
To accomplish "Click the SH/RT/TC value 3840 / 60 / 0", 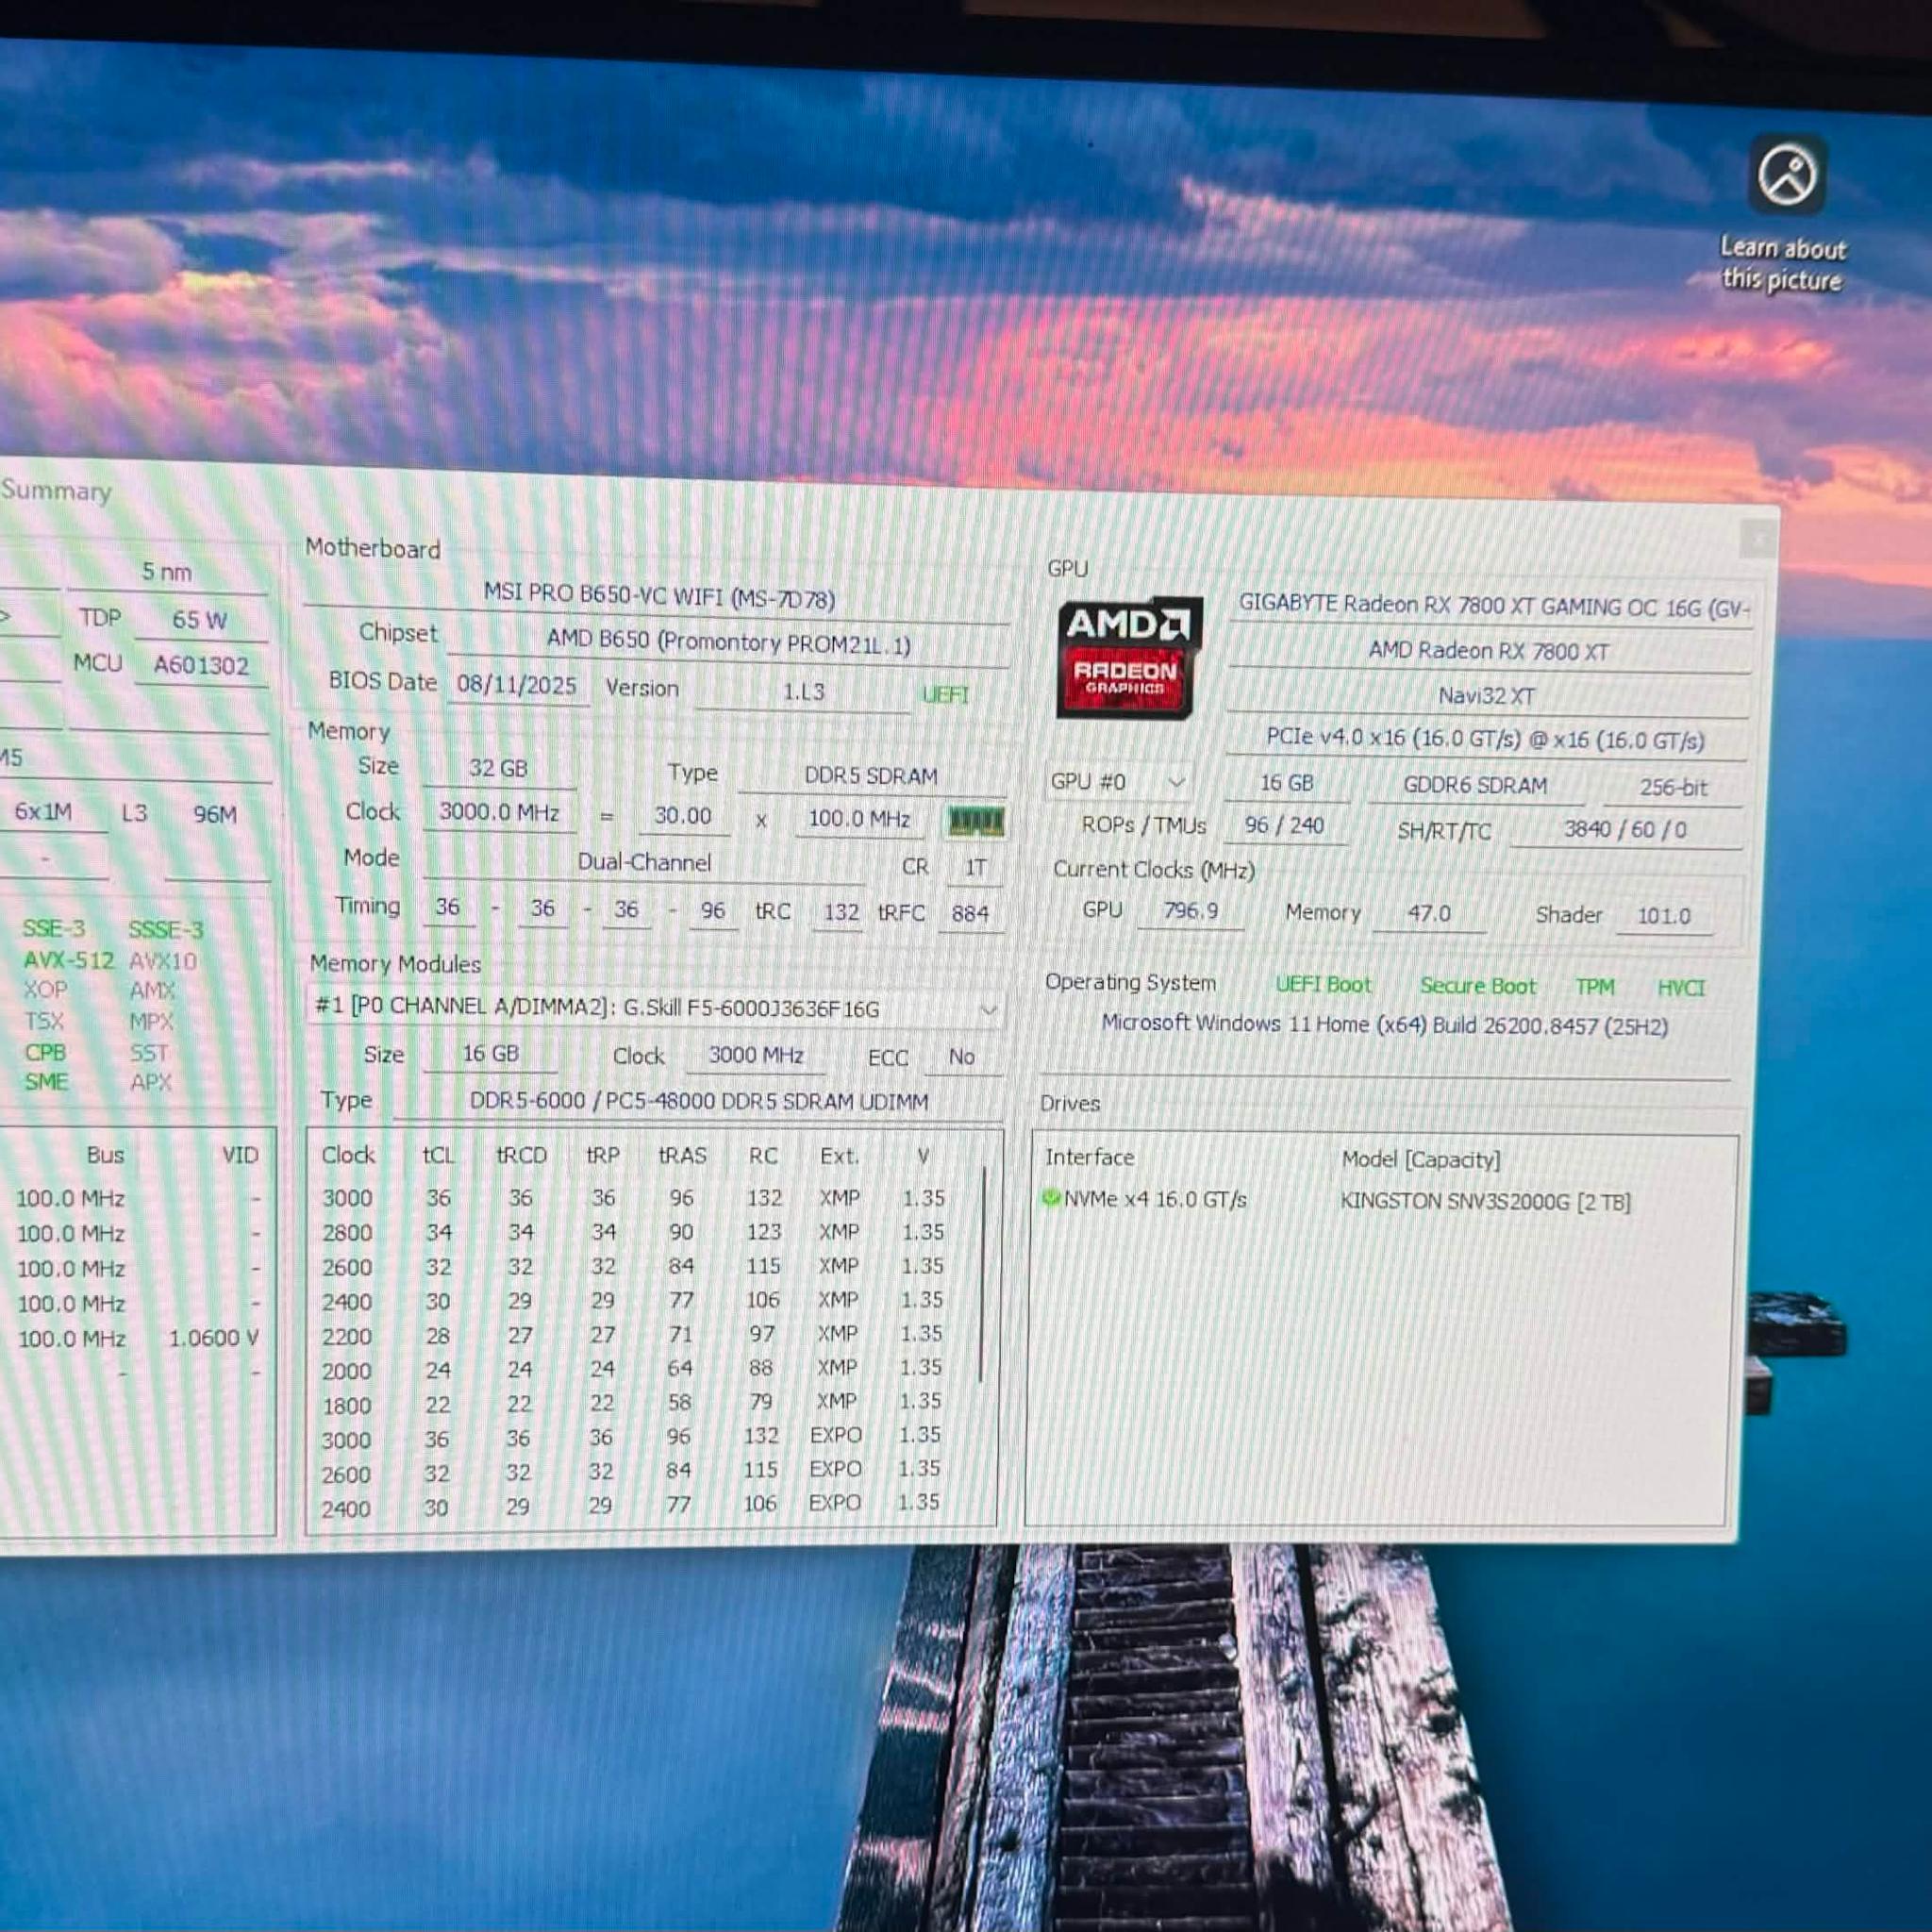I will 1625,830.
